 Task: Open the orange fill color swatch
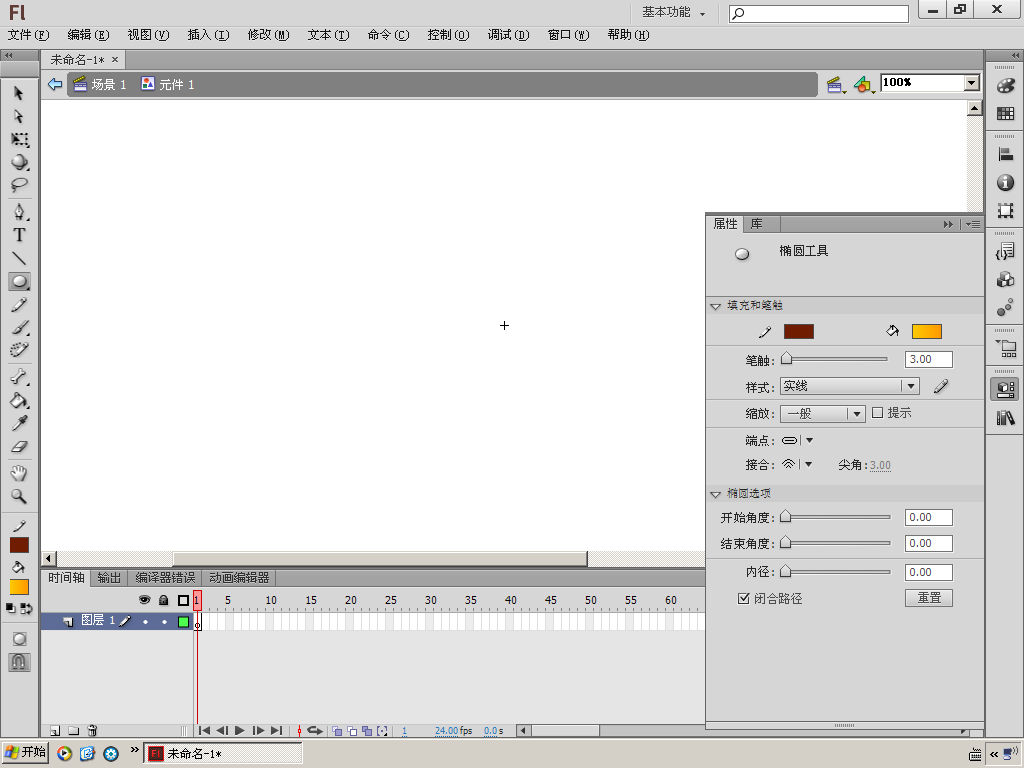tap(927, 332)
